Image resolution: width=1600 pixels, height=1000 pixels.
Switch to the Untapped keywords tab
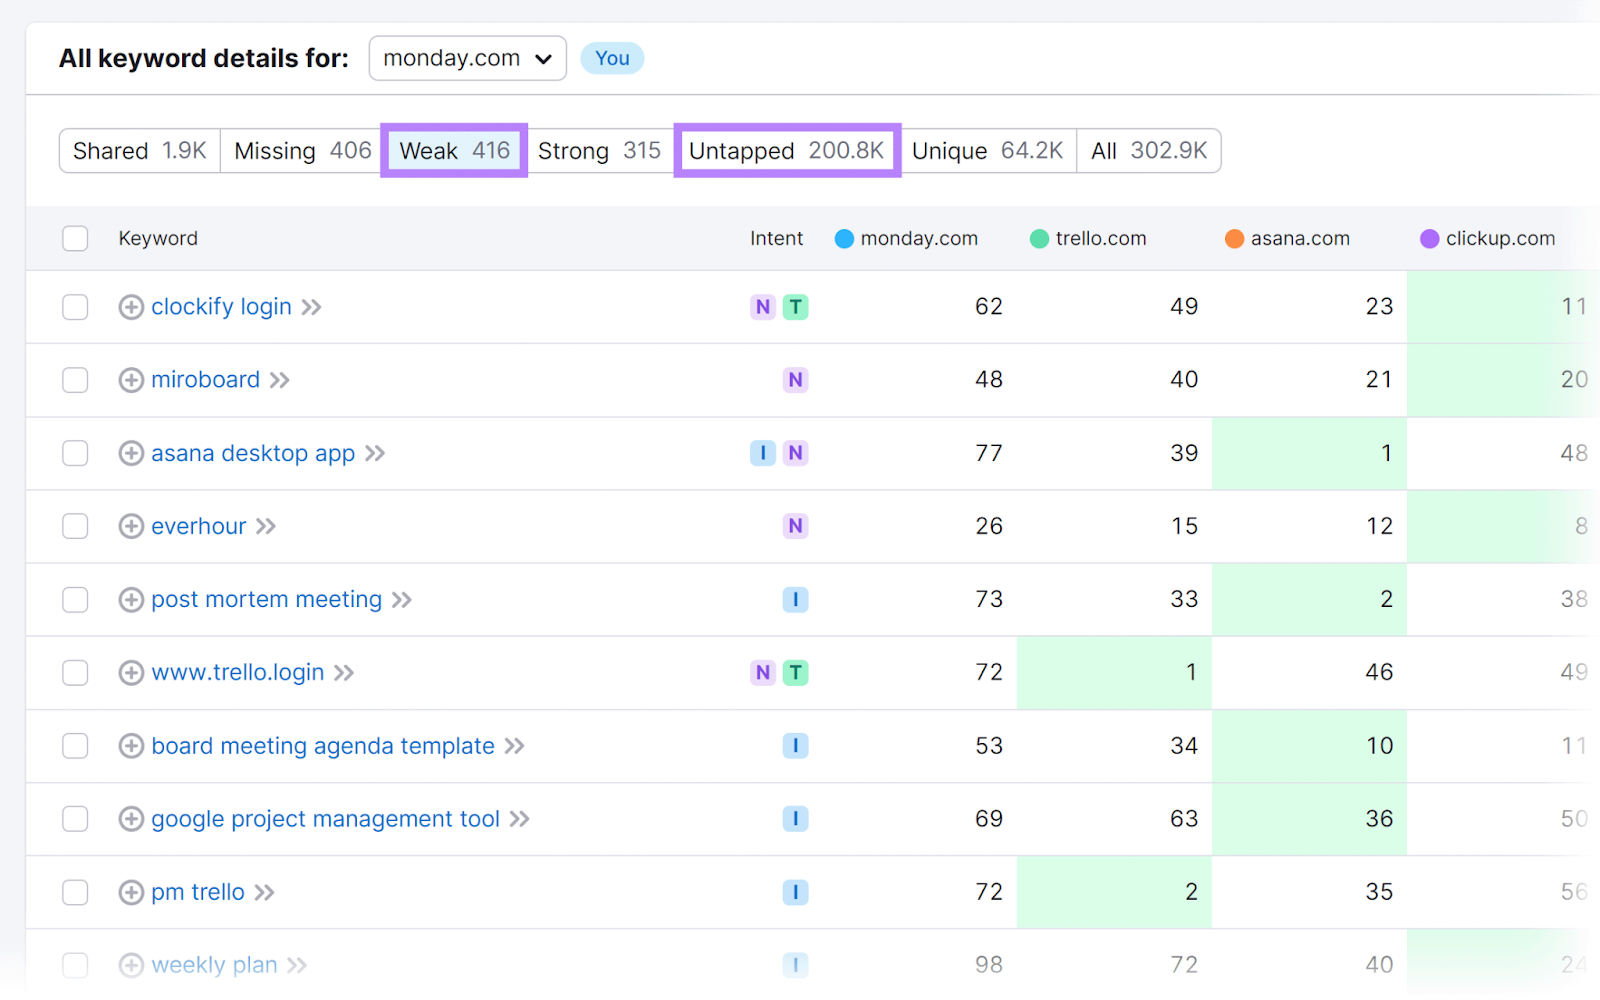tap(787, 151)
